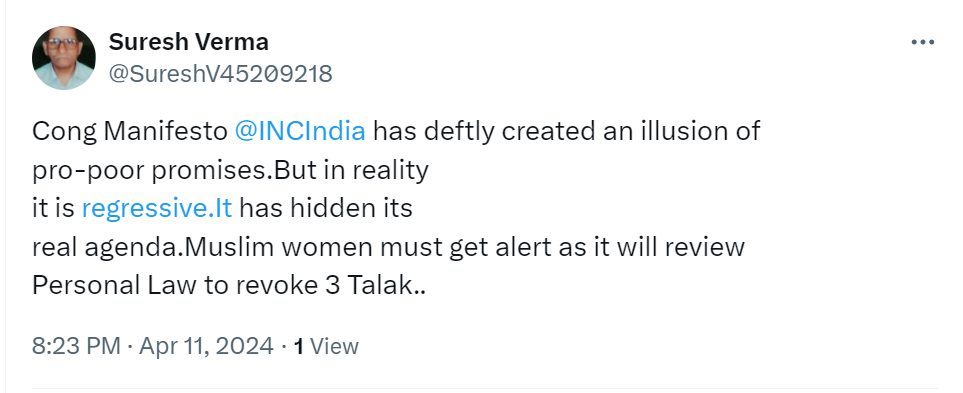Click the phrase 'created an illusion of'

[631, 131]
